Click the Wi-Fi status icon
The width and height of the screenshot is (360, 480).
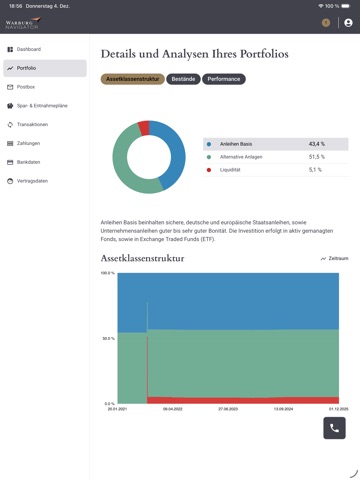(x=321, y=6)
